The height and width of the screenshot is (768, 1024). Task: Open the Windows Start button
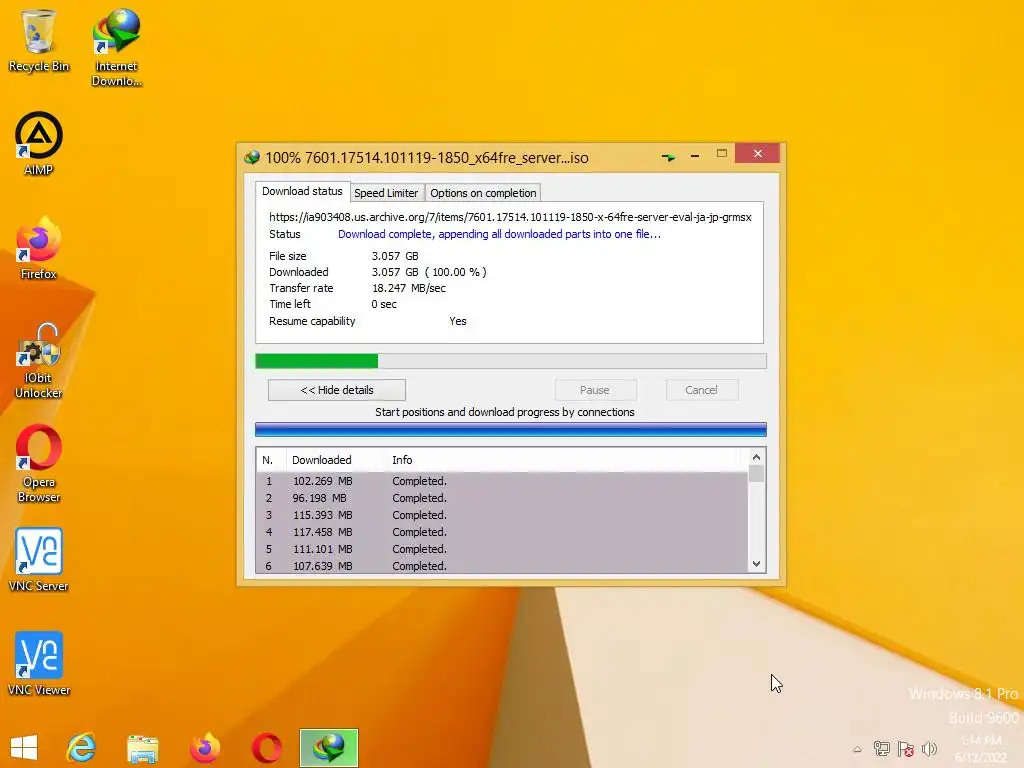(x=24, y=748)
